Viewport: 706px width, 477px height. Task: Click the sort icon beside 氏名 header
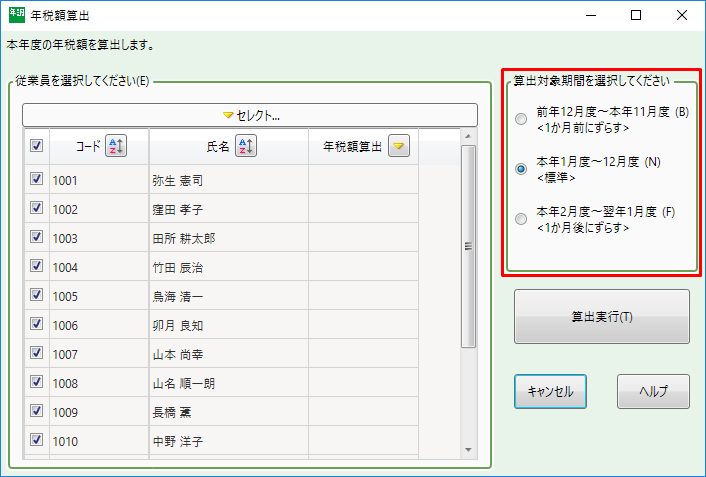point(246,146)
